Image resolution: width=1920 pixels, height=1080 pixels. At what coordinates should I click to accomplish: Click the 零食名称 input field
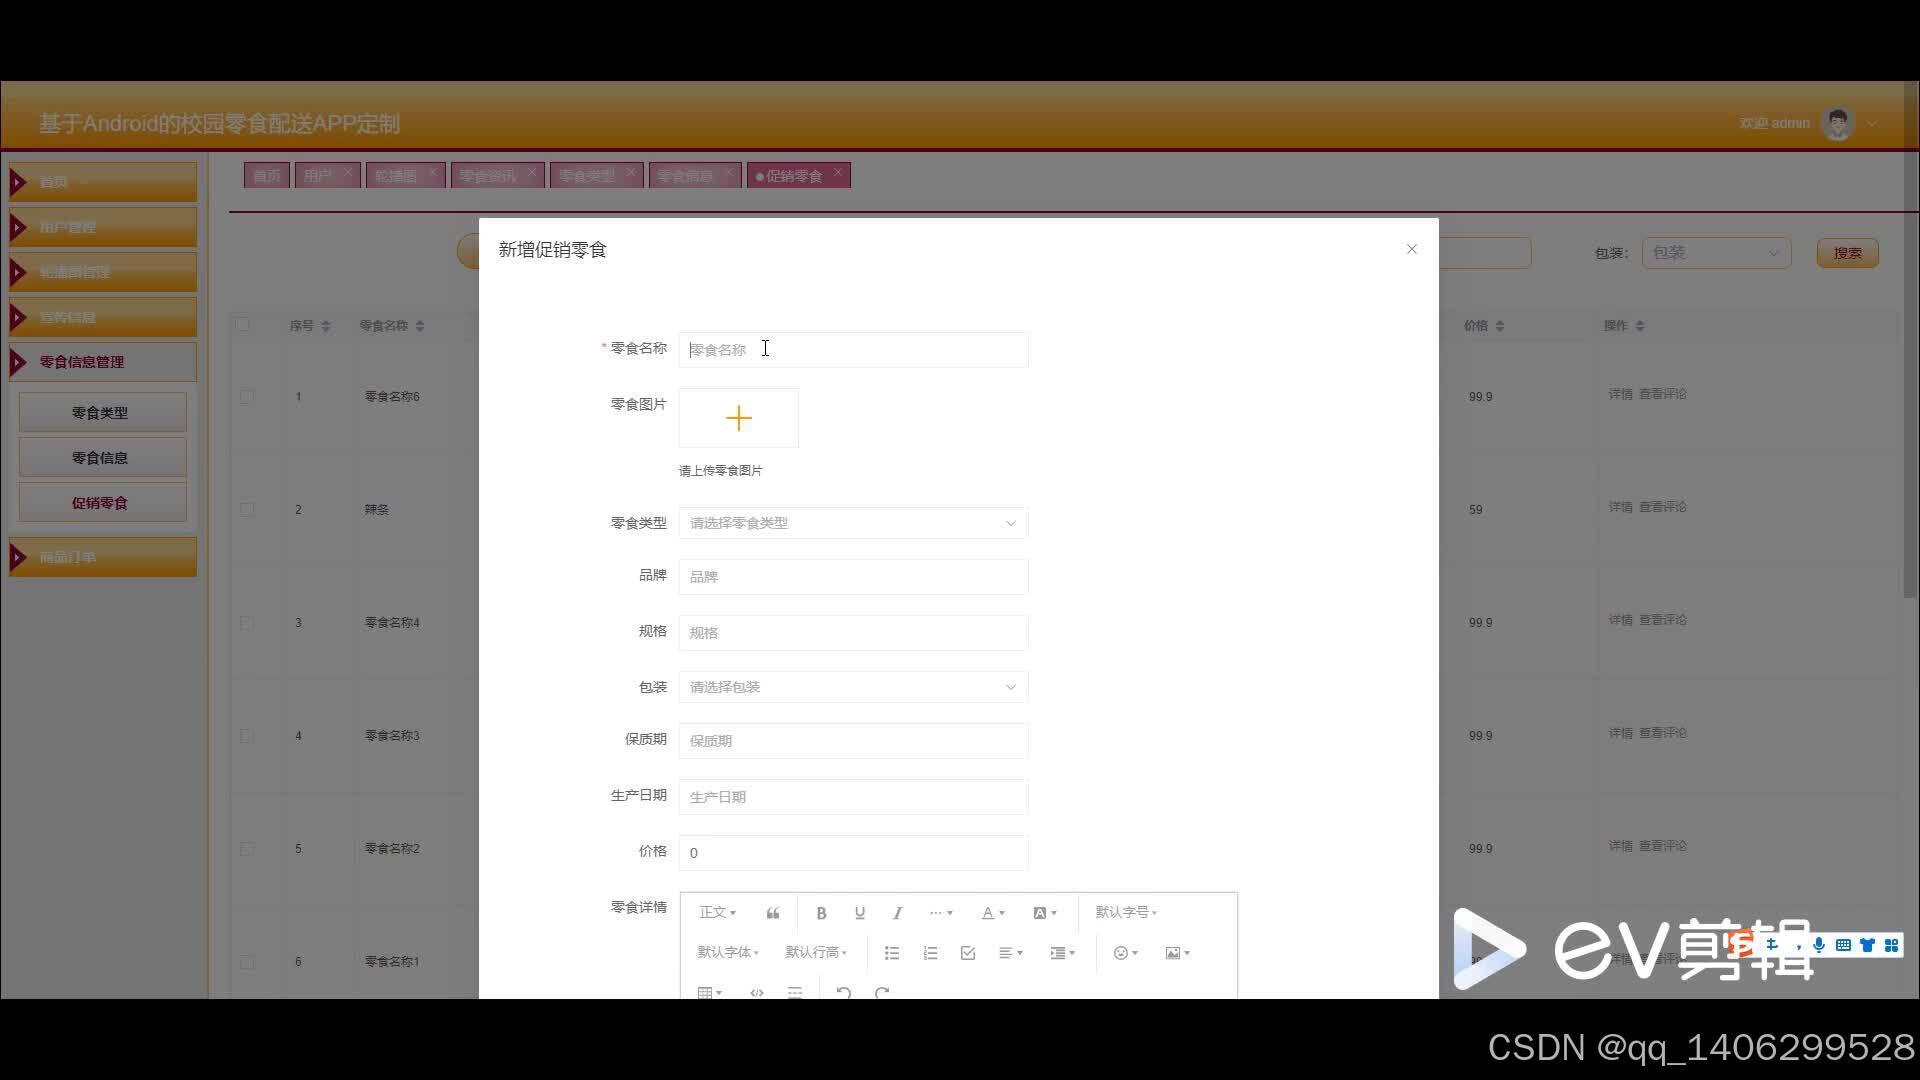[853, 350]
